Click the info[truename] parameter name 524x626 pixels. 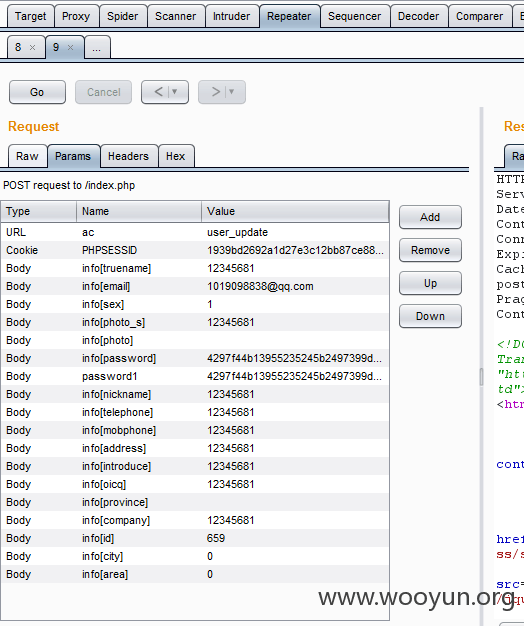point(117,268)
